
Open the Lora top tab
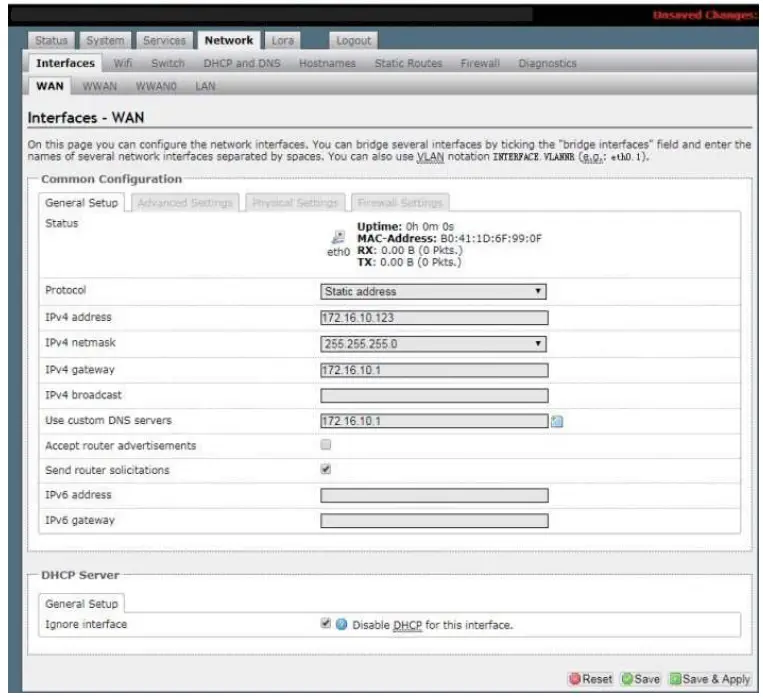[x=283, y=40]
